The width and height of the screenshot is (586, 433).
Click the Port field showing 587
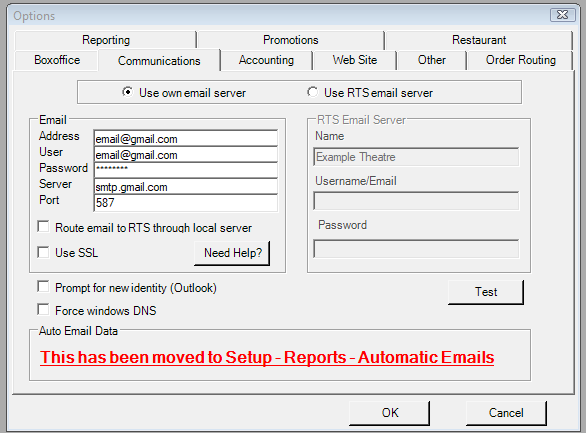click(186, 202)
